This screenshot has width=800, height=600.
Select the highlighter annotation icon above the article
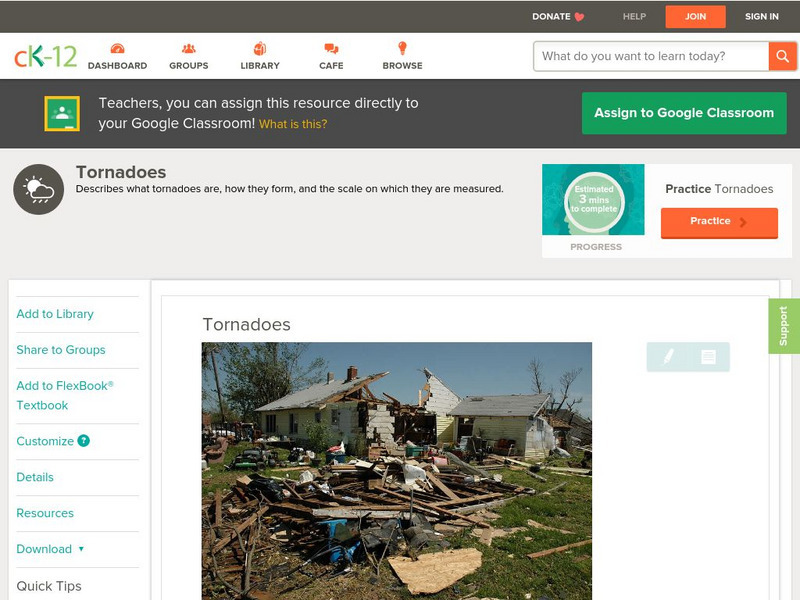666,355
